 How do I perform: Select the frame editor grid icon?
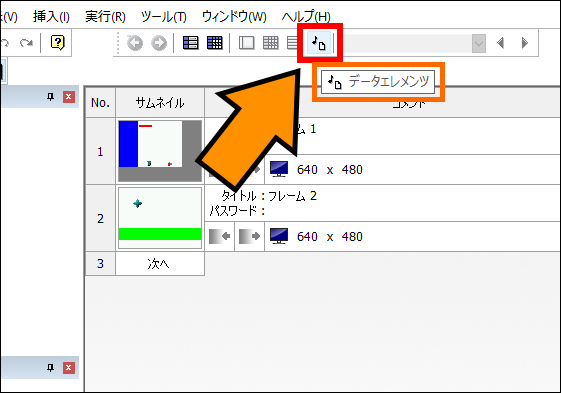215,43
